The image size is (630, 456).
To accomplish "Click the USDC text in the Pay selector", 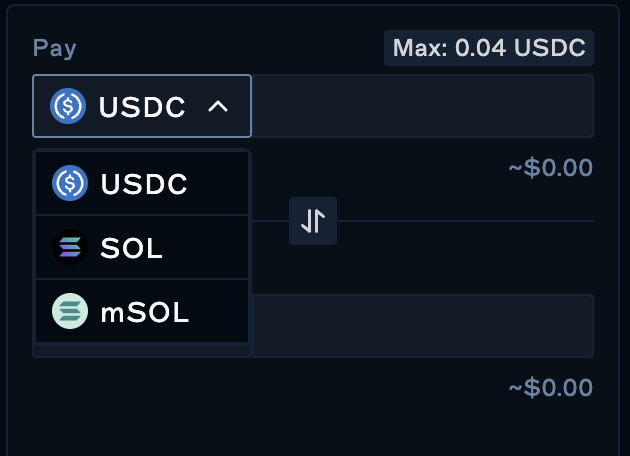I will click(142, 107).
